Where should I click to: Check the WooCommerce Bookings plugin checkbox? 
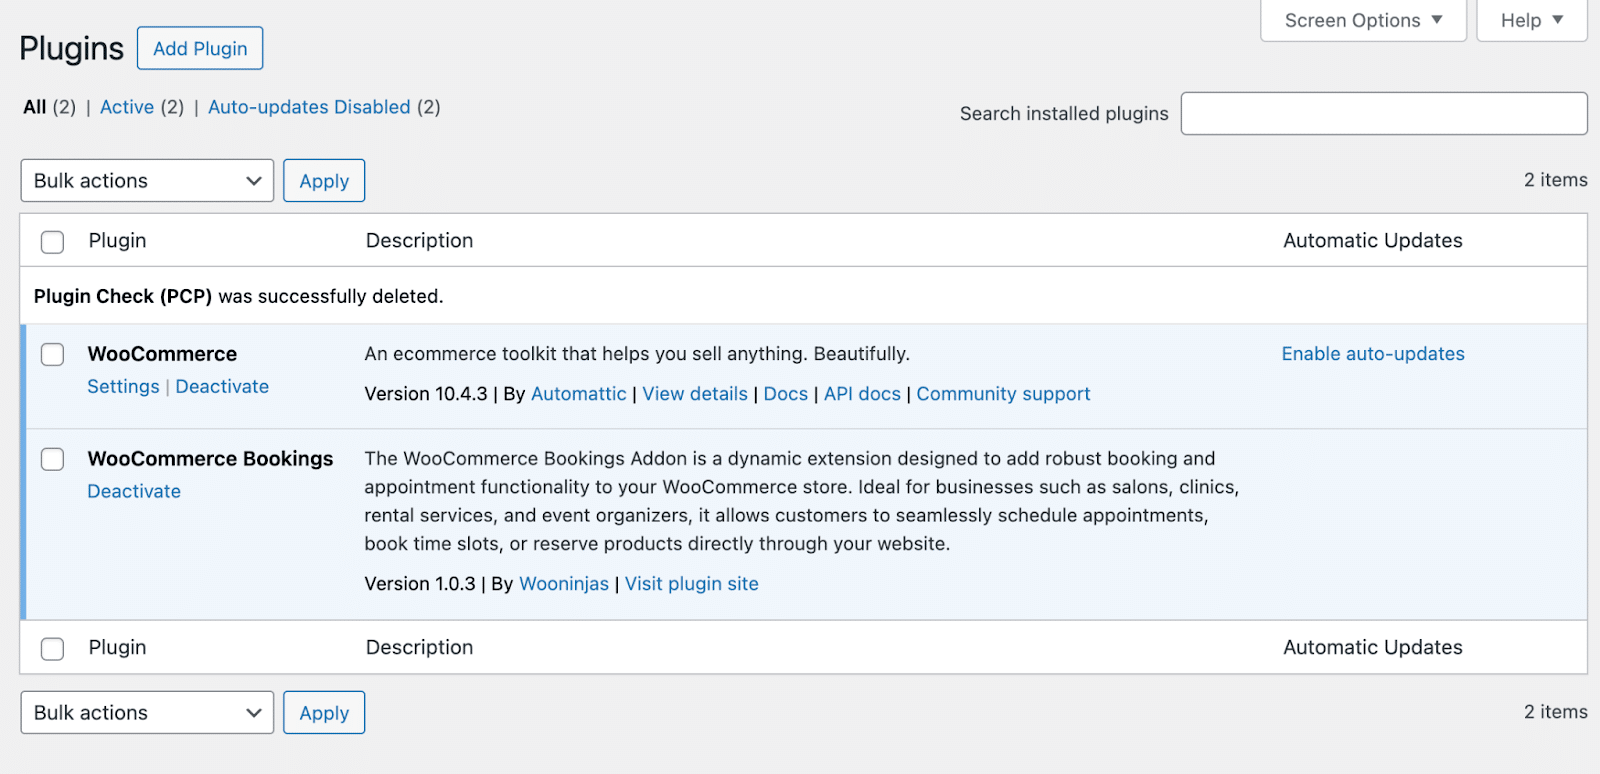tap(53, 459)
